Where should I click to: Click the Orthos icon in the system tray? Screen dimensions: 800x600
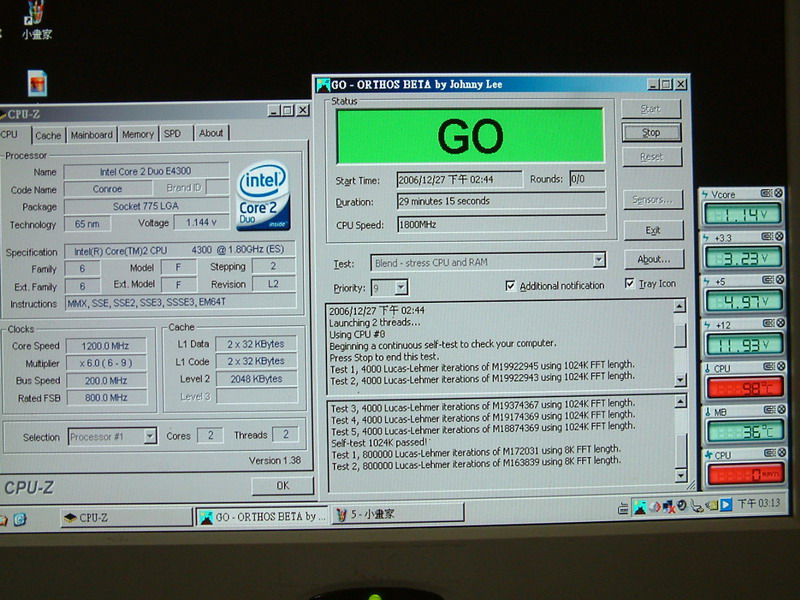(x=639, y=507)
